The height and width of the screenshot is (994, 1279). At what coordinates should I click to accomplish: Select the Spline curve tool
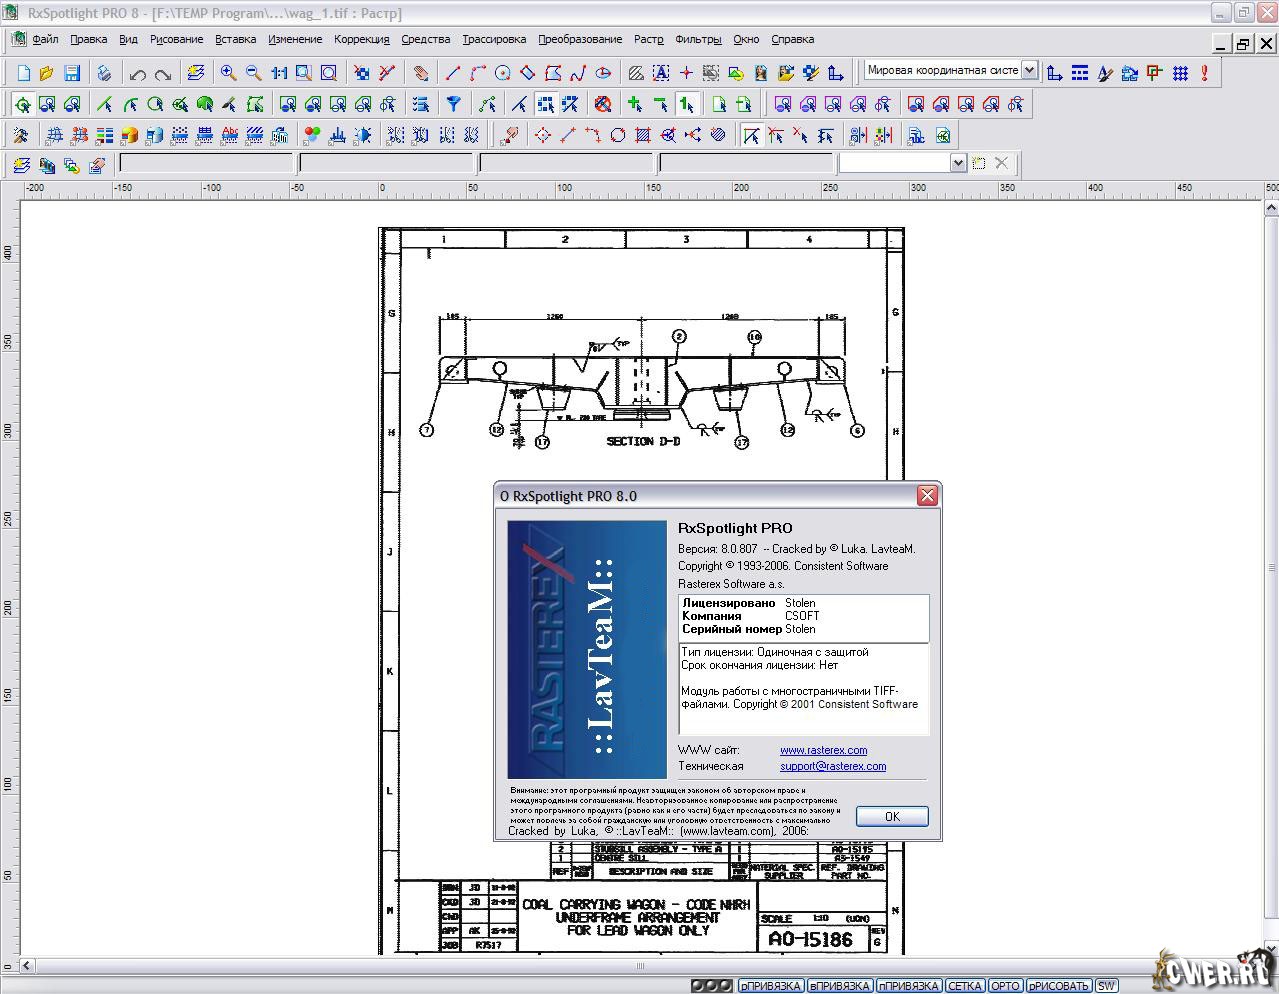[x=578, y=73]
